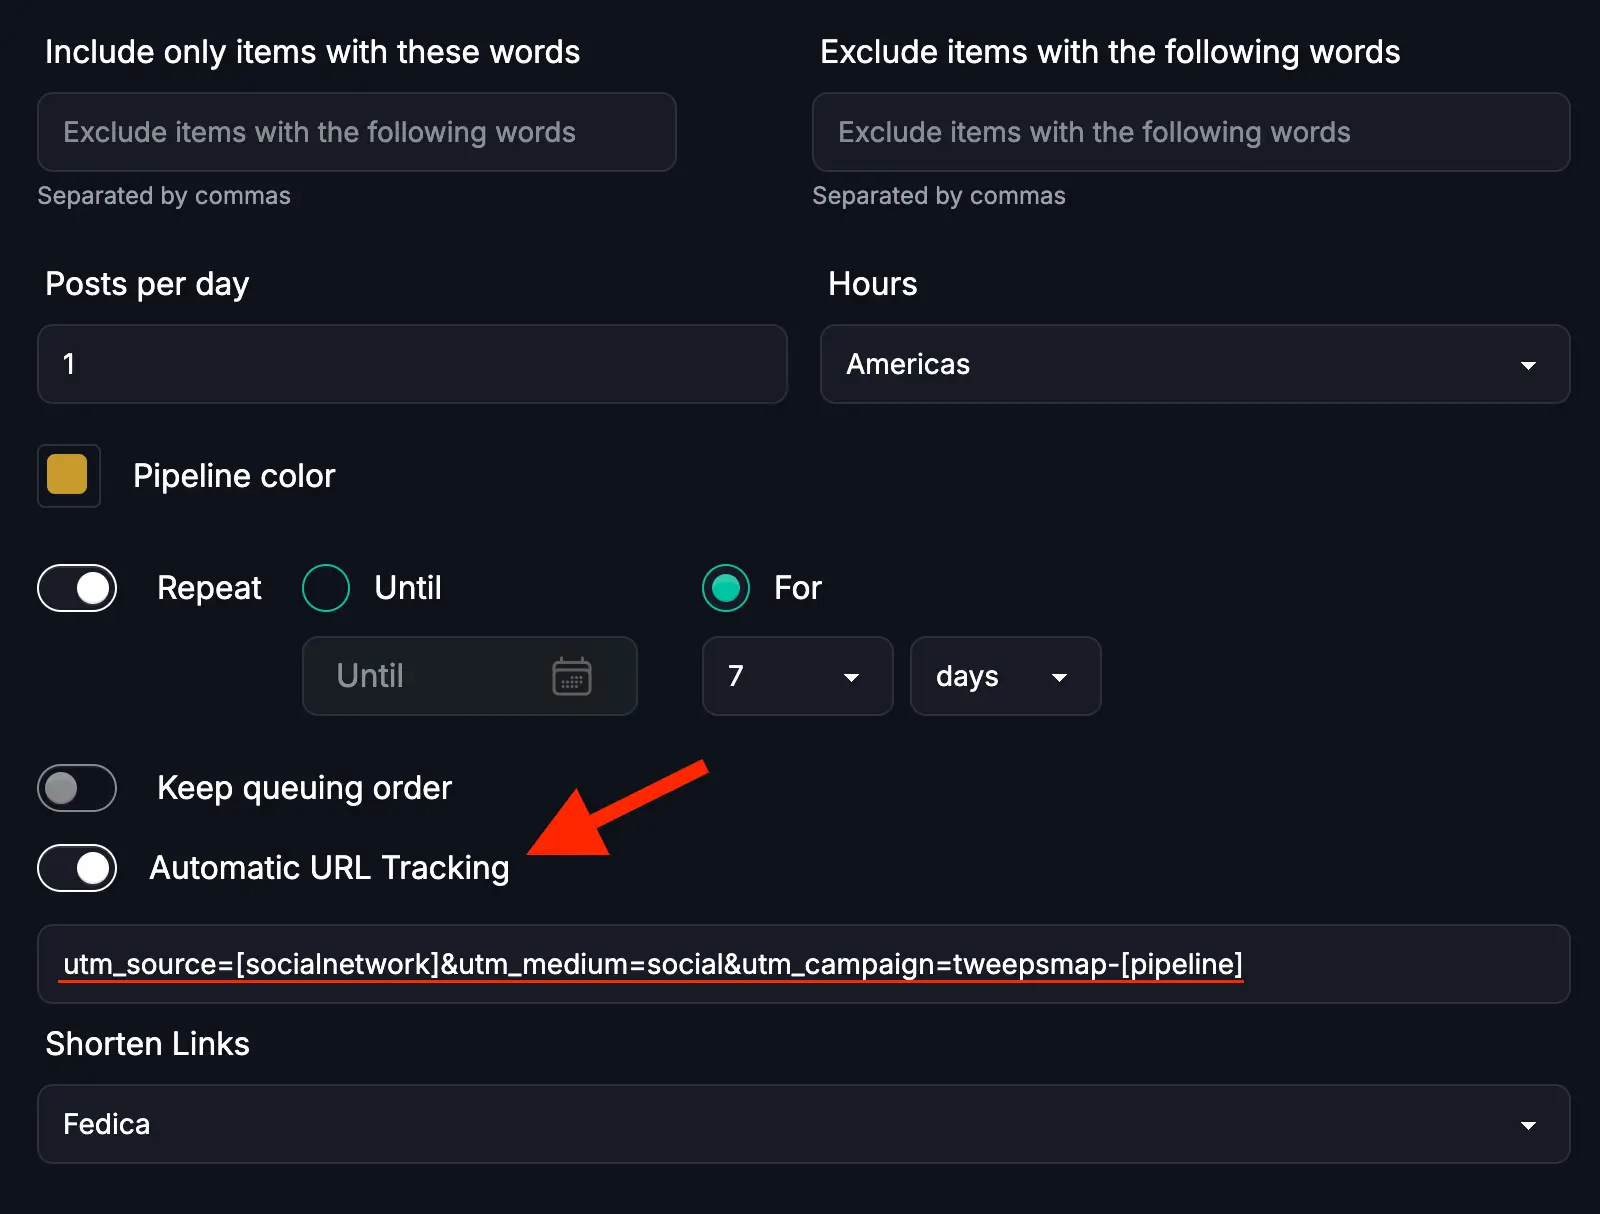Click the 7 dropdown caret arrow
This screenshot has width=1600, height=1214.
coord(851,677)
